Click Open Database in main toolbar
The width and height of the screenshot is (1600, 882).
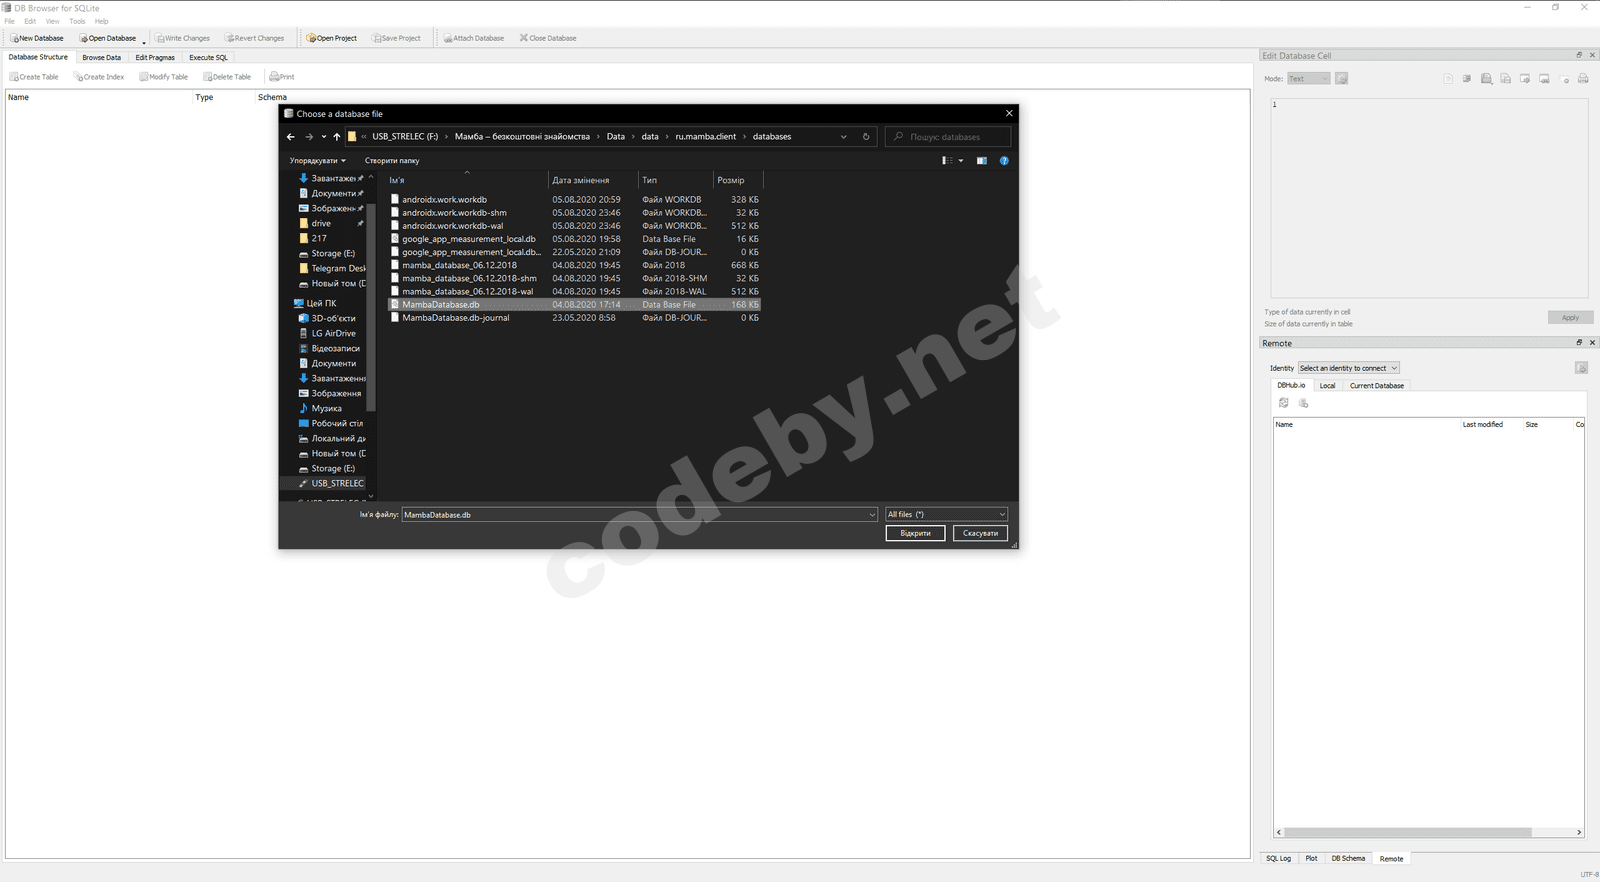[x=108, y=38]
